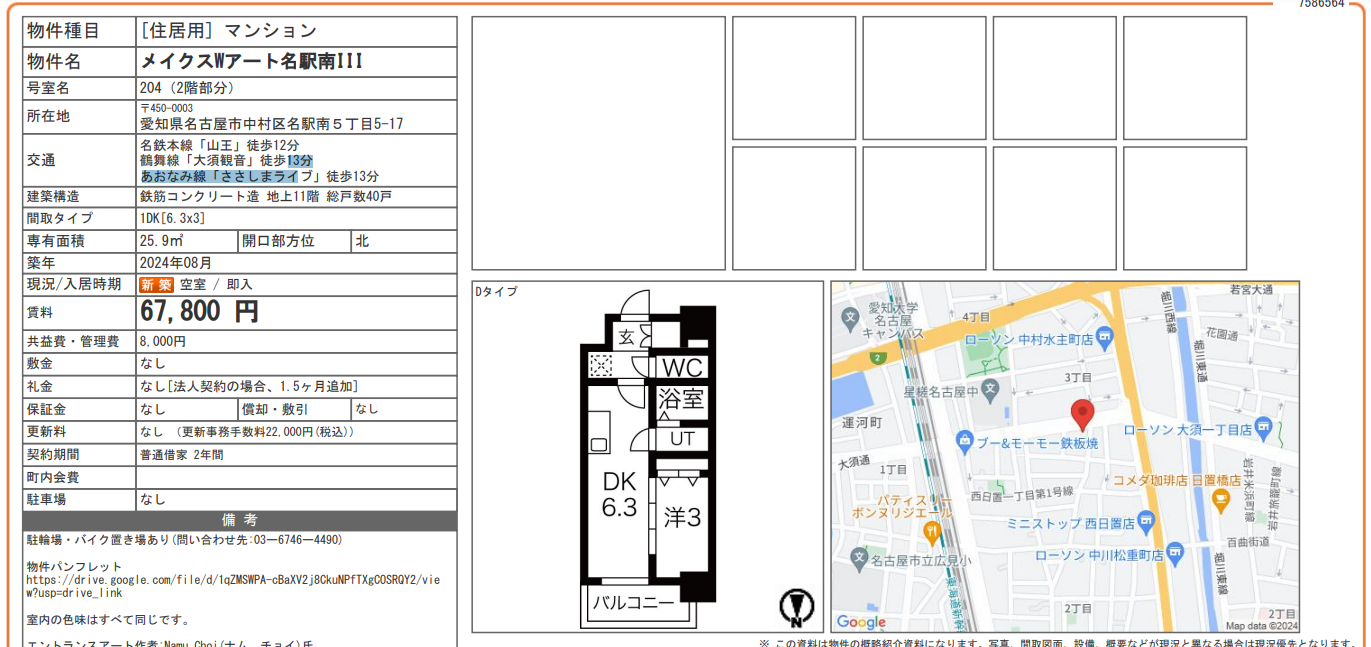Viewport: 1371px width, 647px height.
Task: Click the rent amount 67,800 円
Action: 200,312
